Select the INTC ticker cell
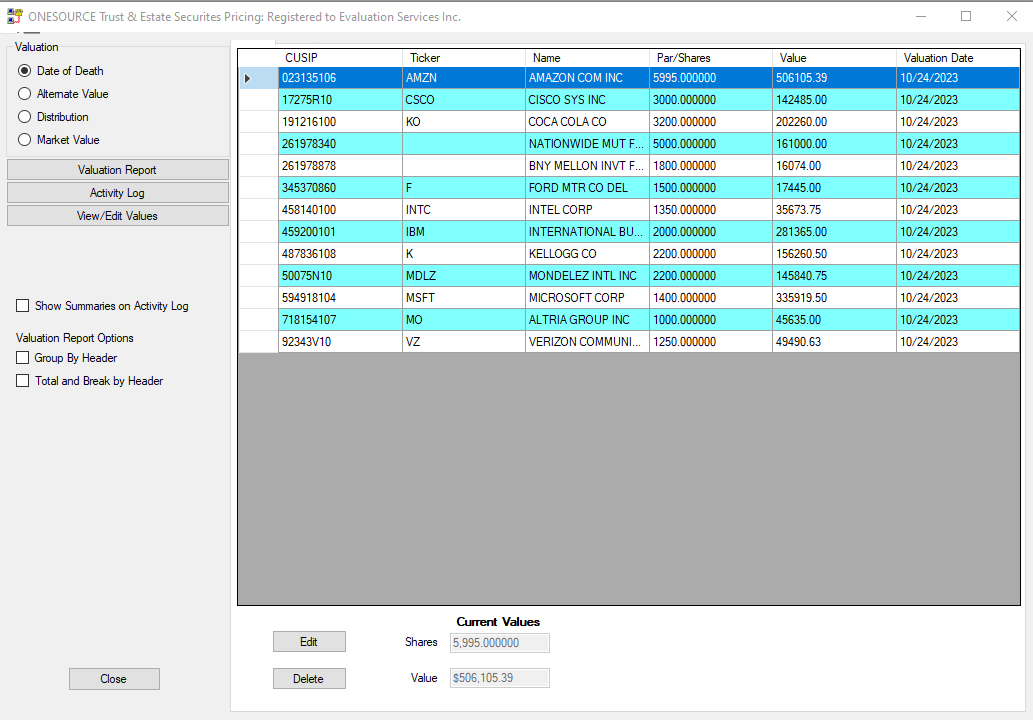The image size is (1033, 720). pyautogui.click(x=464, y=209)
